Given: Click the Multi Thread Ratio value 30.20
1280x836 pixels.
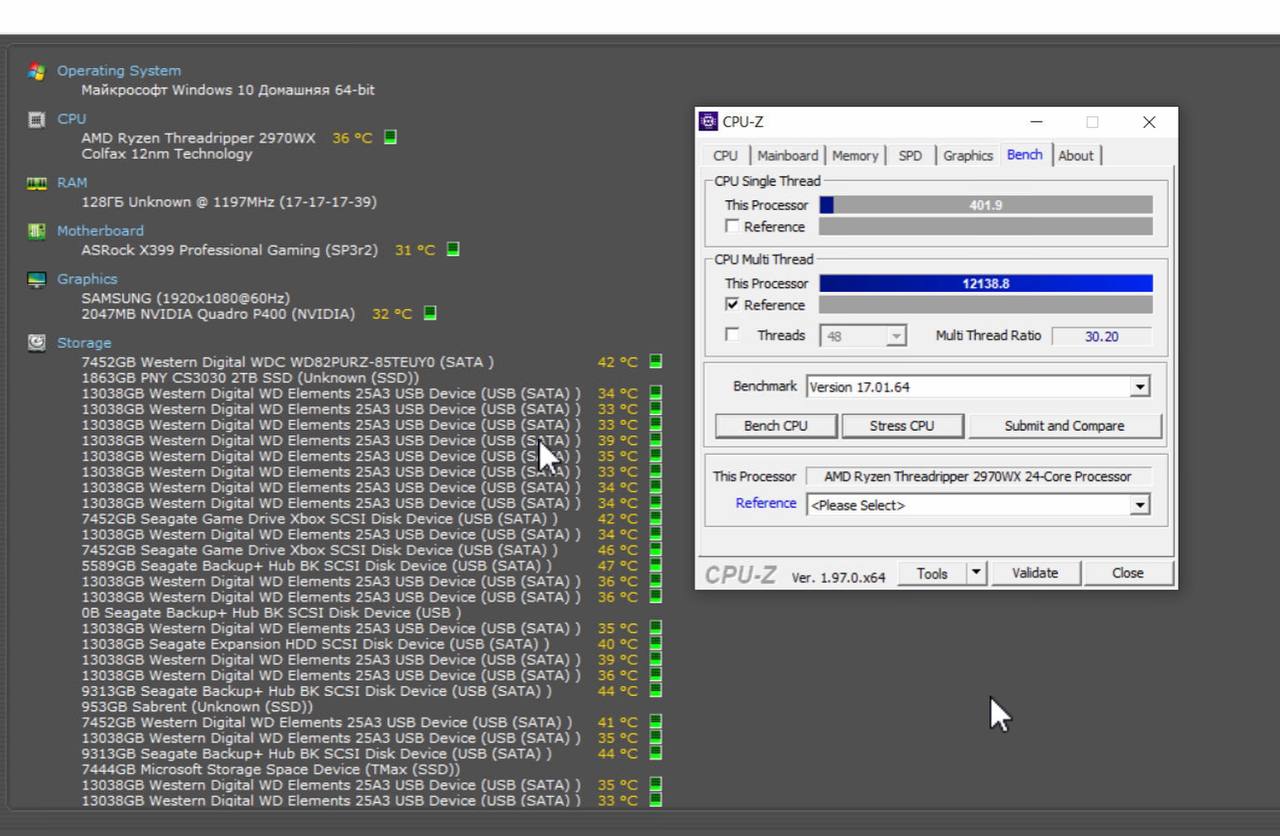Looking at the screenshot, I should point(1102,336).
